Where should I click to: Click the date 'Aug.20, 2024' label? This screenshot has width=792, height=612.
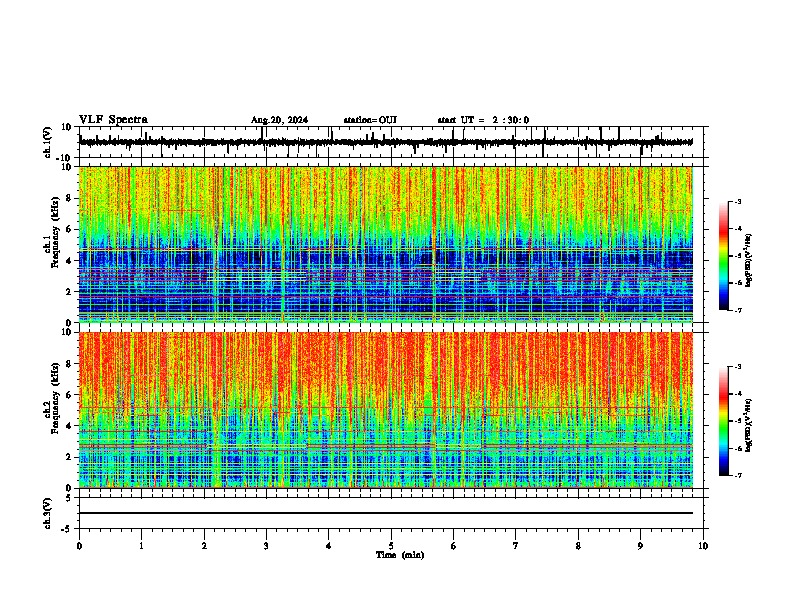(279, 120)
